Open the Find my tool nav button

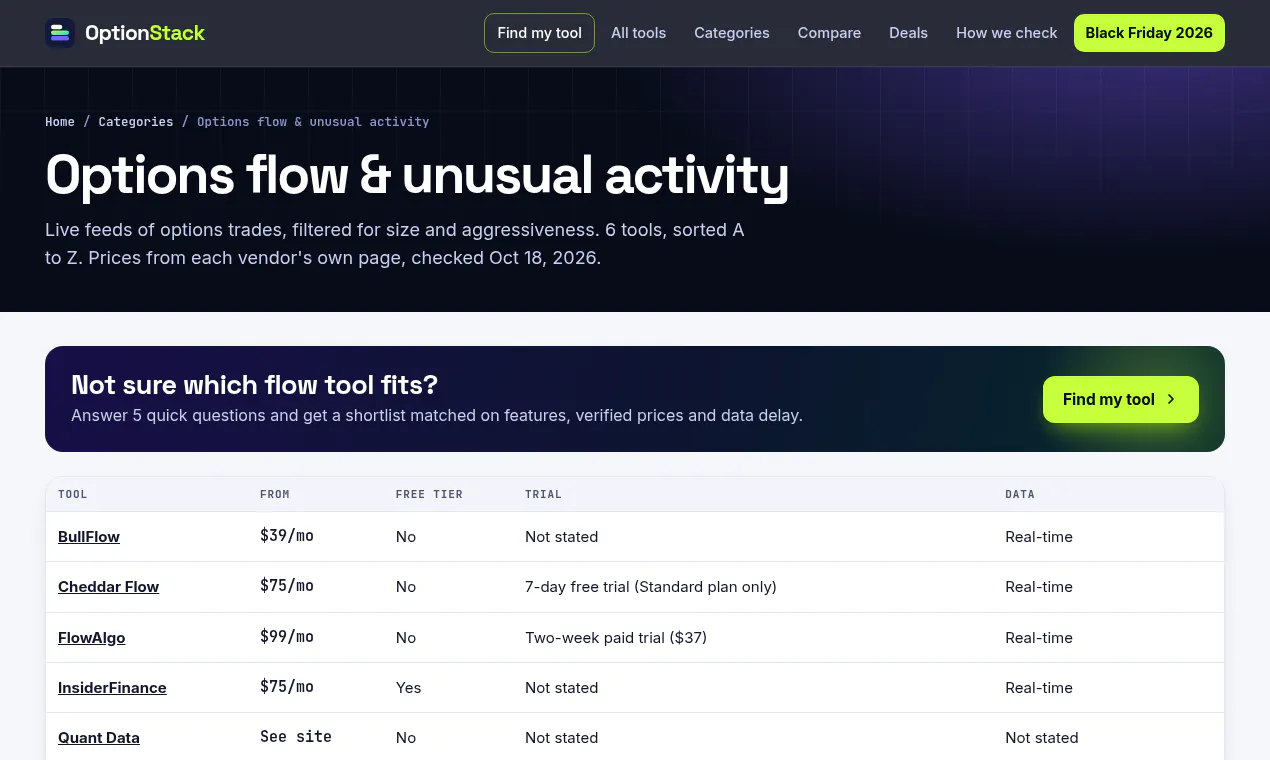(539, 33)
